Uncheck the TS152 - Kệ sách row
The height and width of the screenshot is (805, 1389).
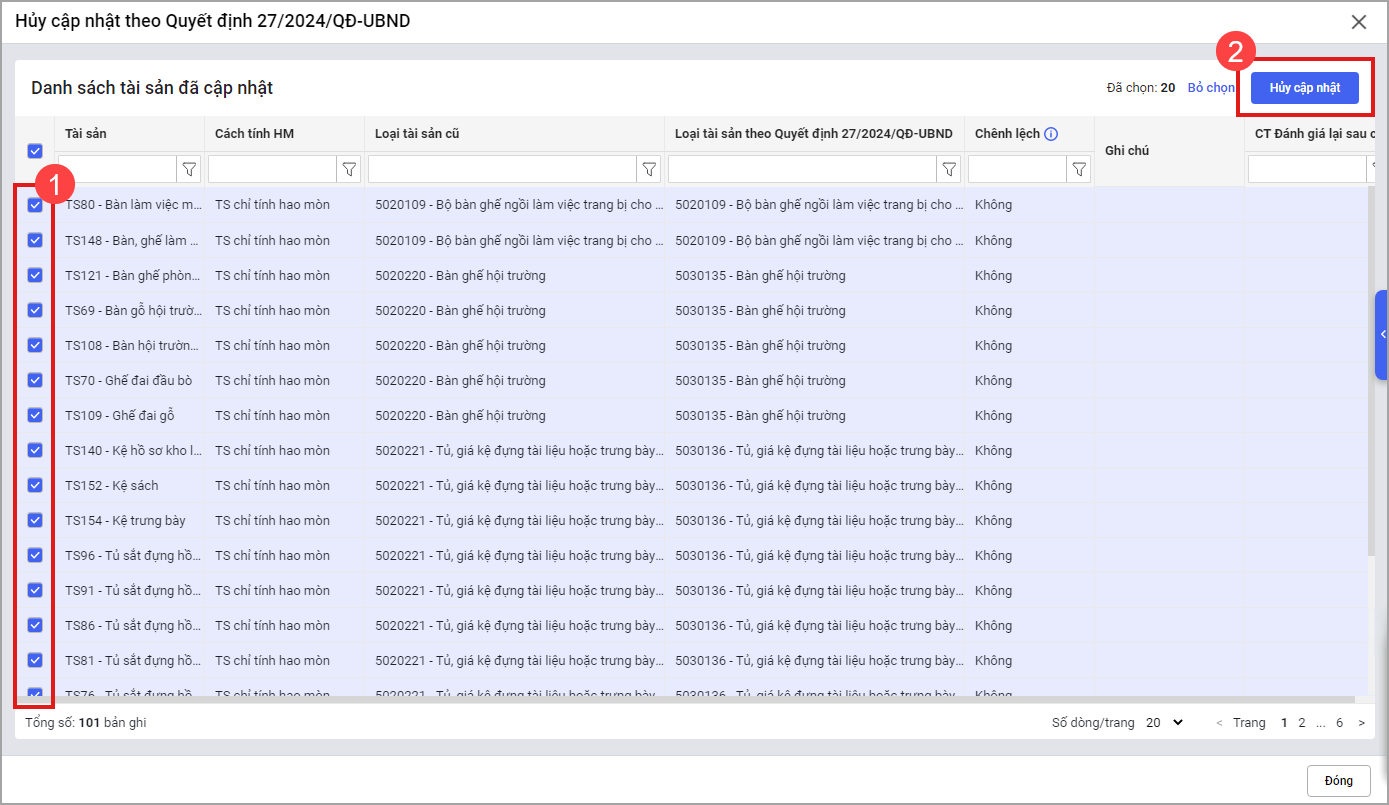click(x=35, y=485)
